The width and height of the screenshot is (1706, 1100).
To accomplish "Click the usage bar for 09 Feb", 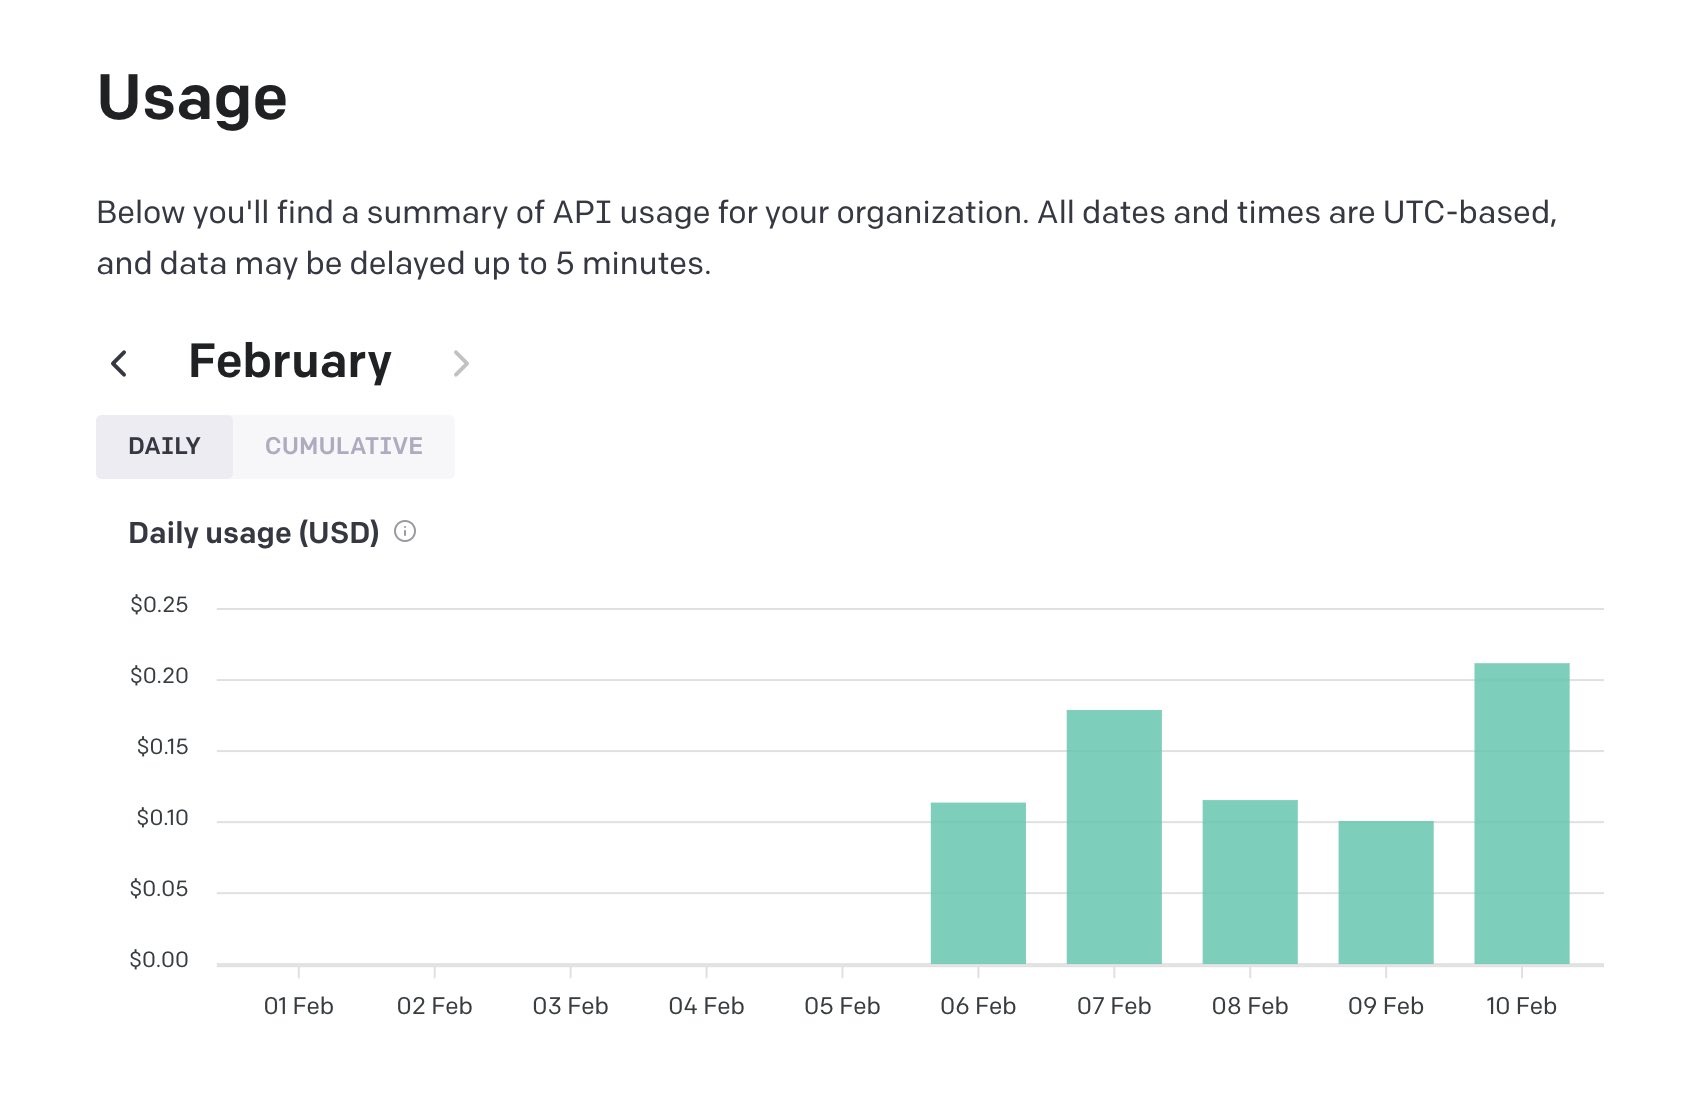I will click(x=1386, y=890).
